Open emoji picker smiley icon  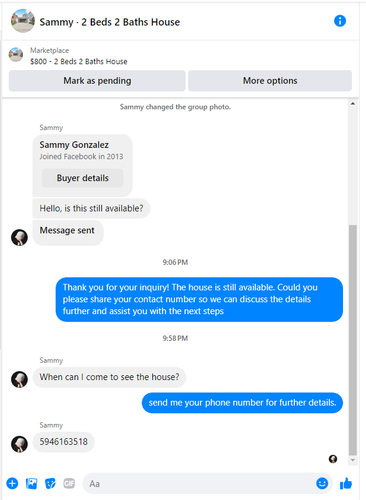322,483
